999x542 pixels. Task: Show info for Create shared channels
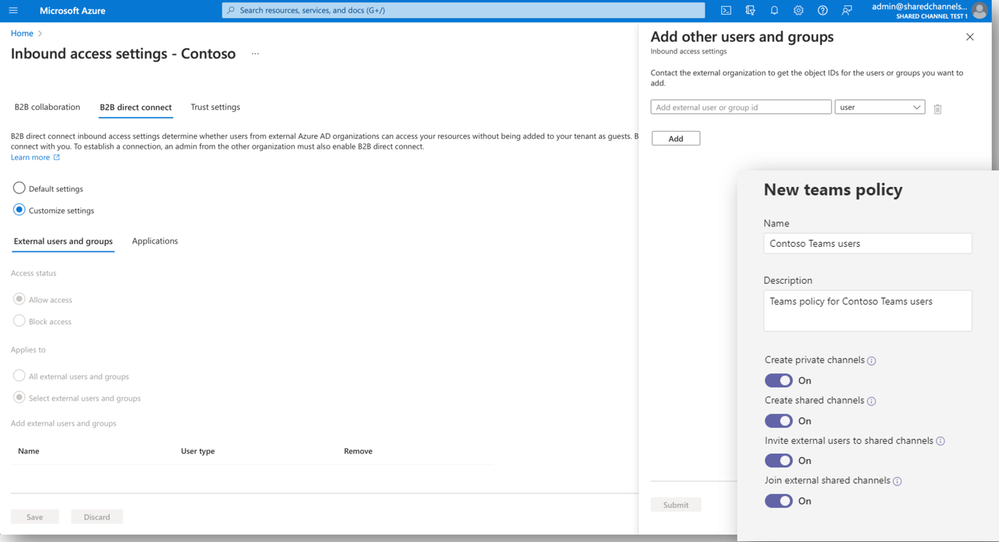point(872,401)
